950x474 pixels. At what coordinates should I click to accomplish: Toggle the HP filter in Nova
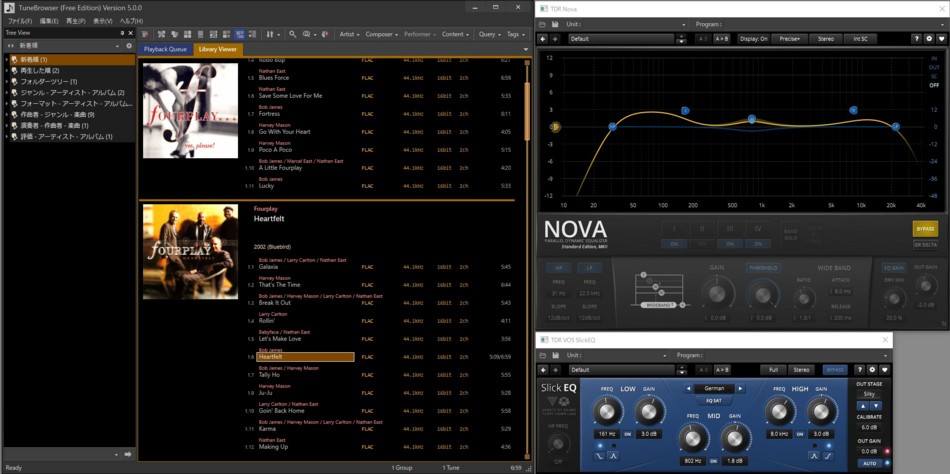pos(559,267)
